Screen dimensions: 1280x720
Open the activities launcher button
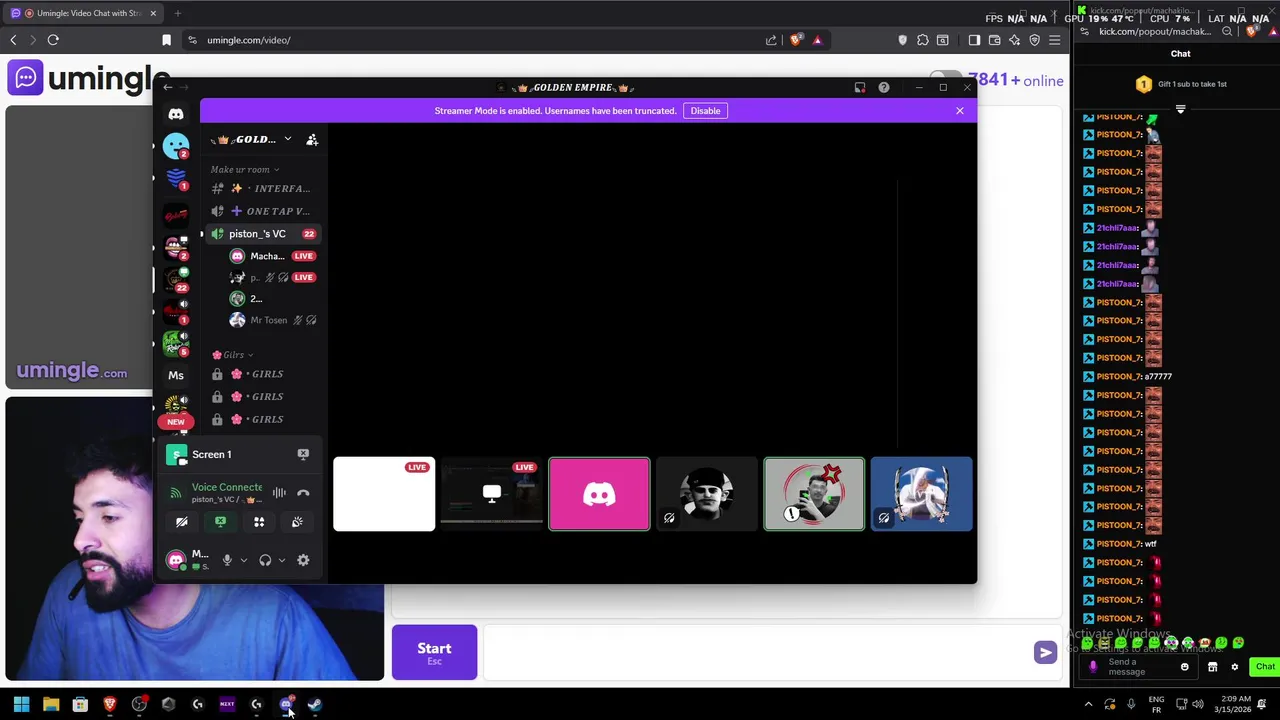259,522
